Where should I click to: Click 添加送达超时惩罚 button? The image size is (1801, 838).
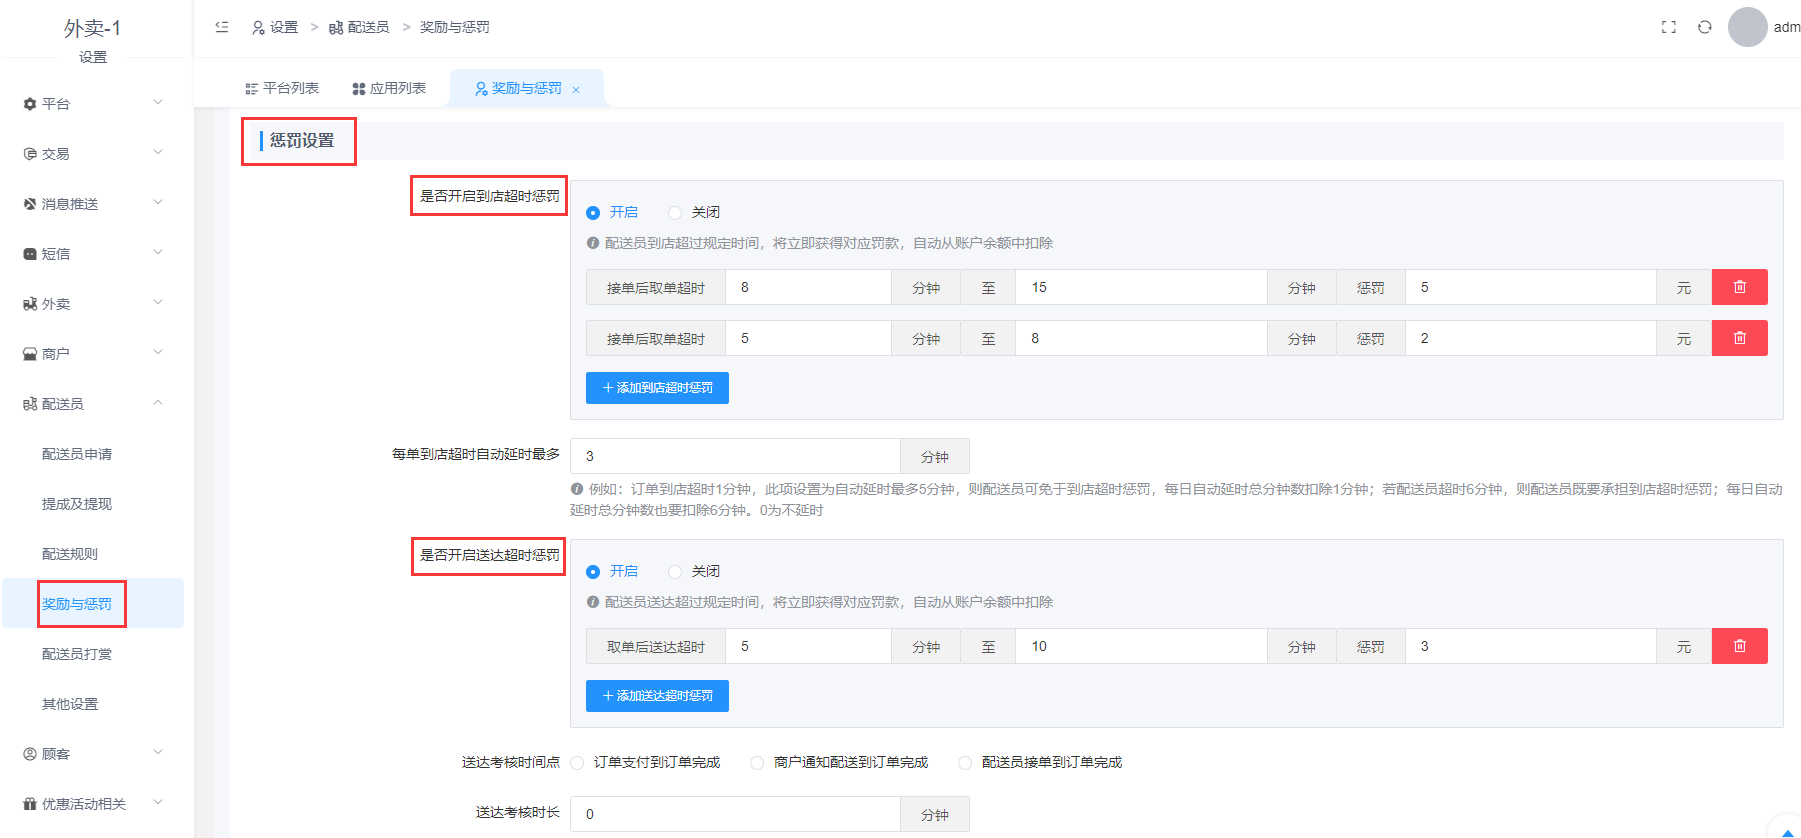(657, 696)
